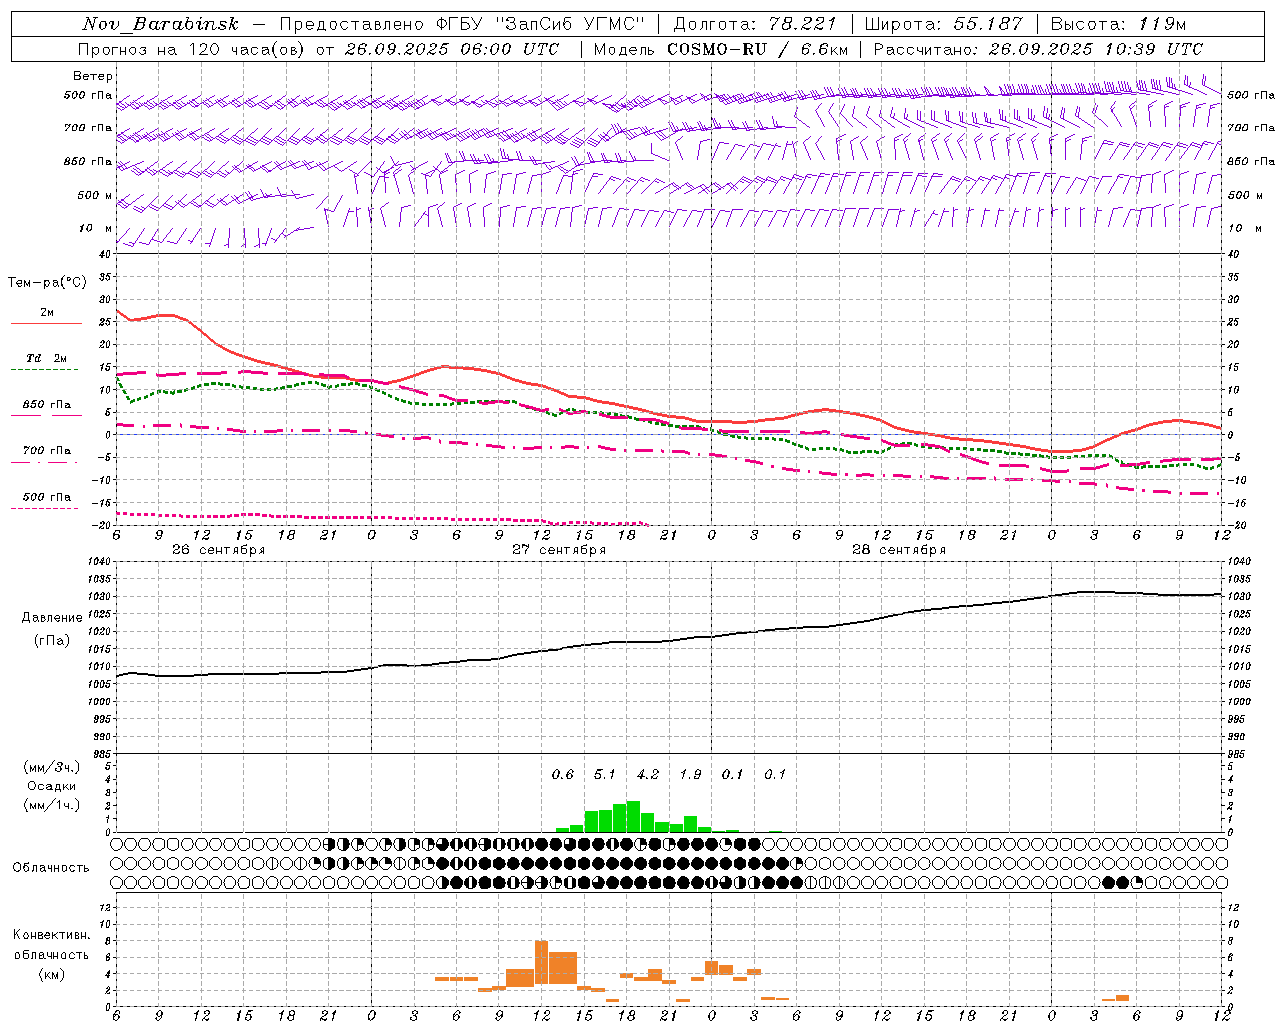This screenshot has height=1024, width=1280.
Task: Click the '(мм/3ч.)' precipitation unit label
Action: (x=52, y=767)
